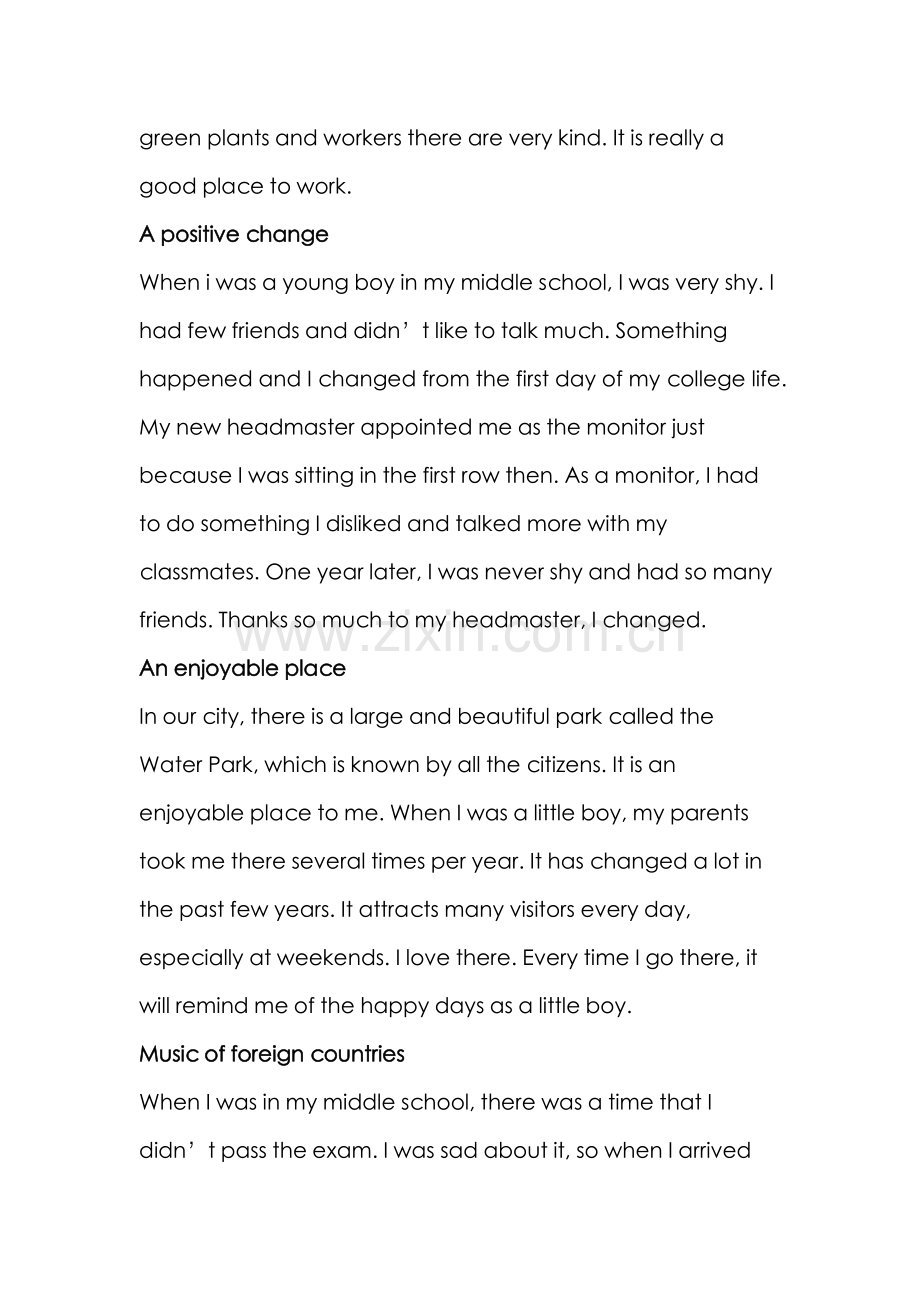
Task: Click the line starting "especially at weekends"
Action: point(448,958)
